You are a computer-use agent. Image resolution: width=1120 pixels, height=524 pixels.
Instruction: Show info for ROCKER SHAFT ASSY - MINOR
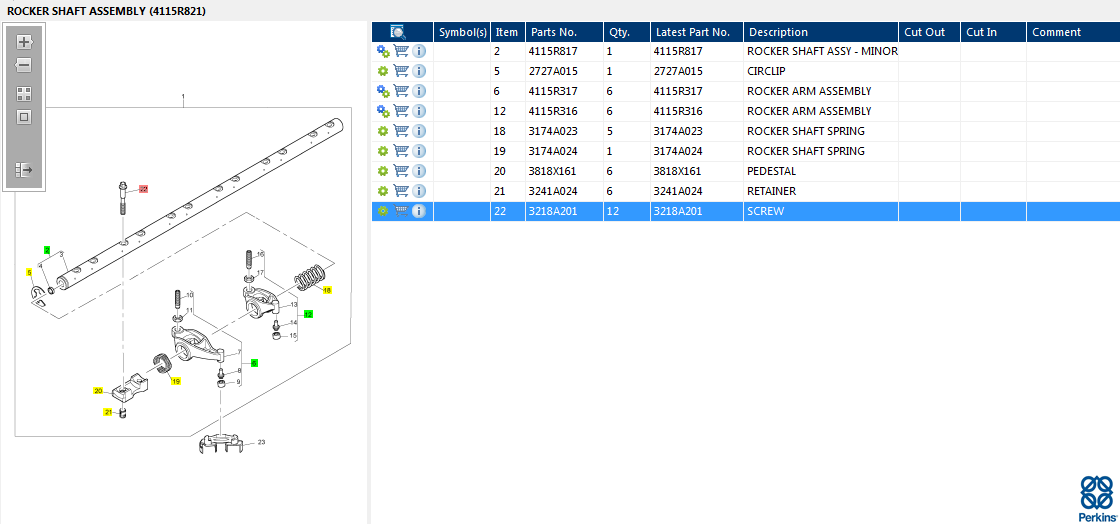click(x=419, y=51)
